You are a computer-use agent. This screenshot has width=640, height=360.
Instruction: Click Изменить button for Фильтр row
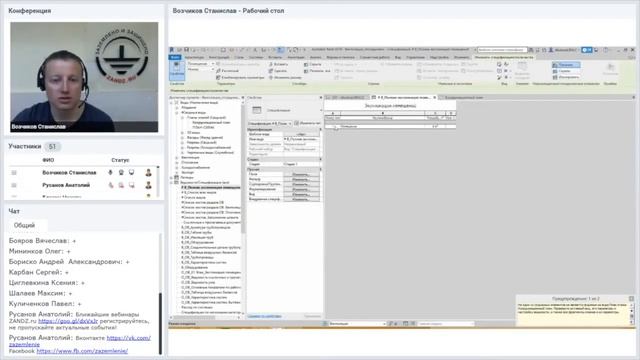pyautogui.click(x=302, y=179)
